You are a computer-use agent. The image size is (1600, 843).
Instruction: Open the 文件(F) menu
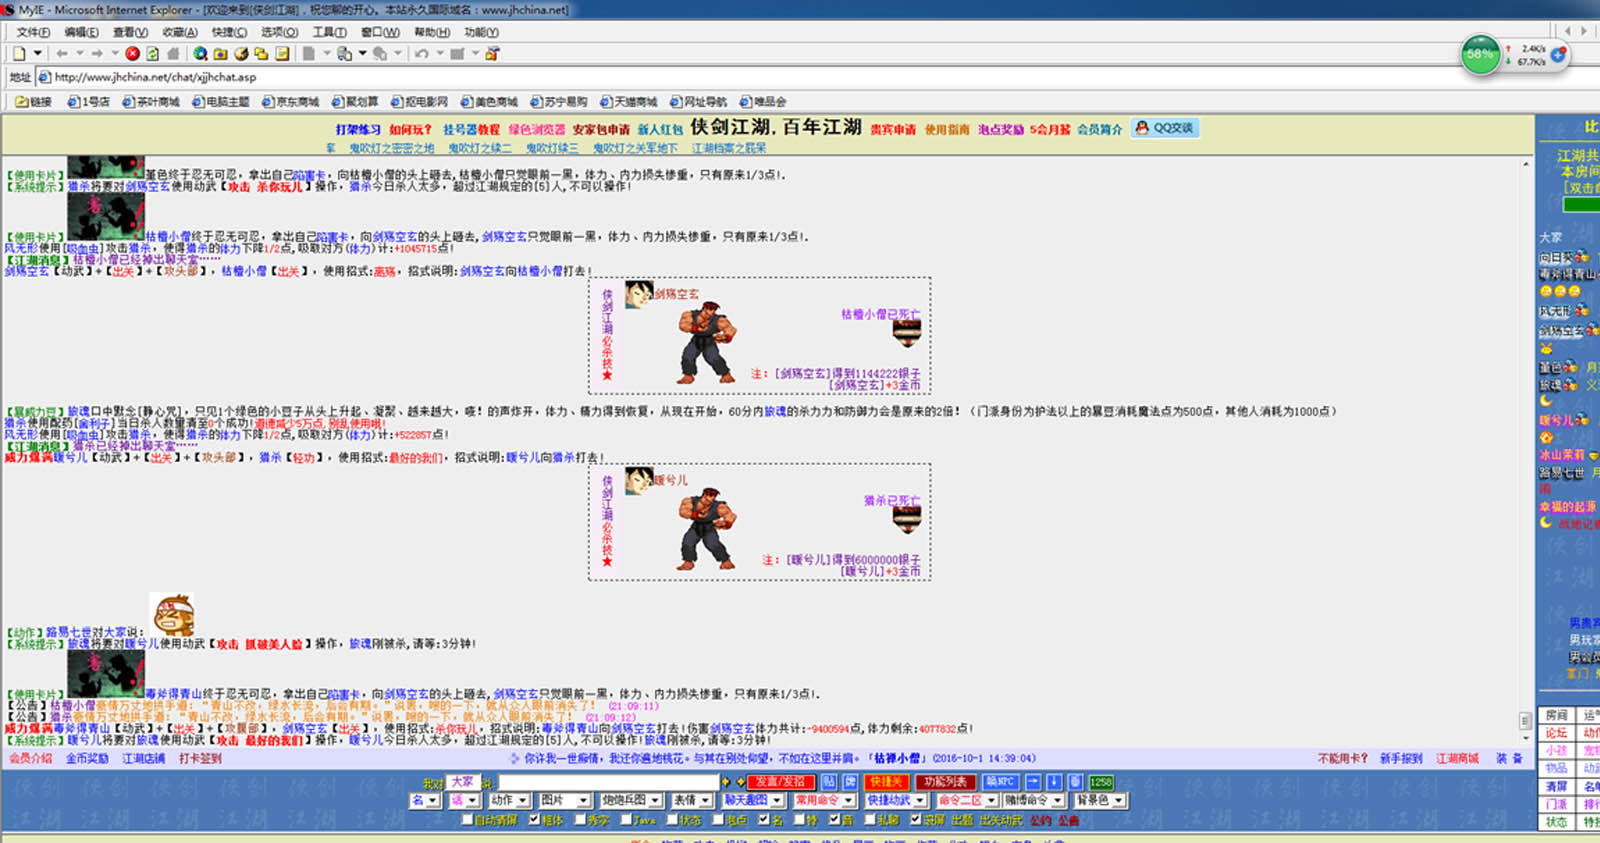(33, 33)
